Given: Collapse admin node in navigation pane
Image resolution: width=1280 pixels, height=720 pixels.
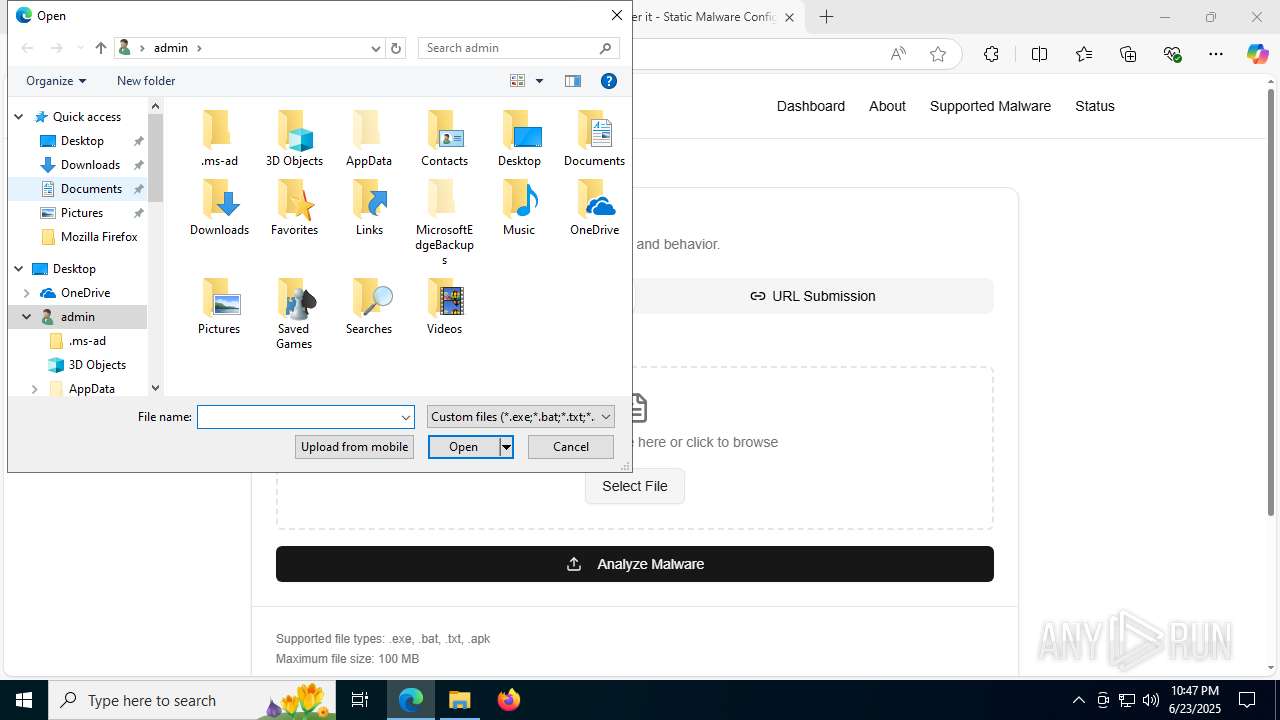Looking at the screenshot, I should coord(27,317).
